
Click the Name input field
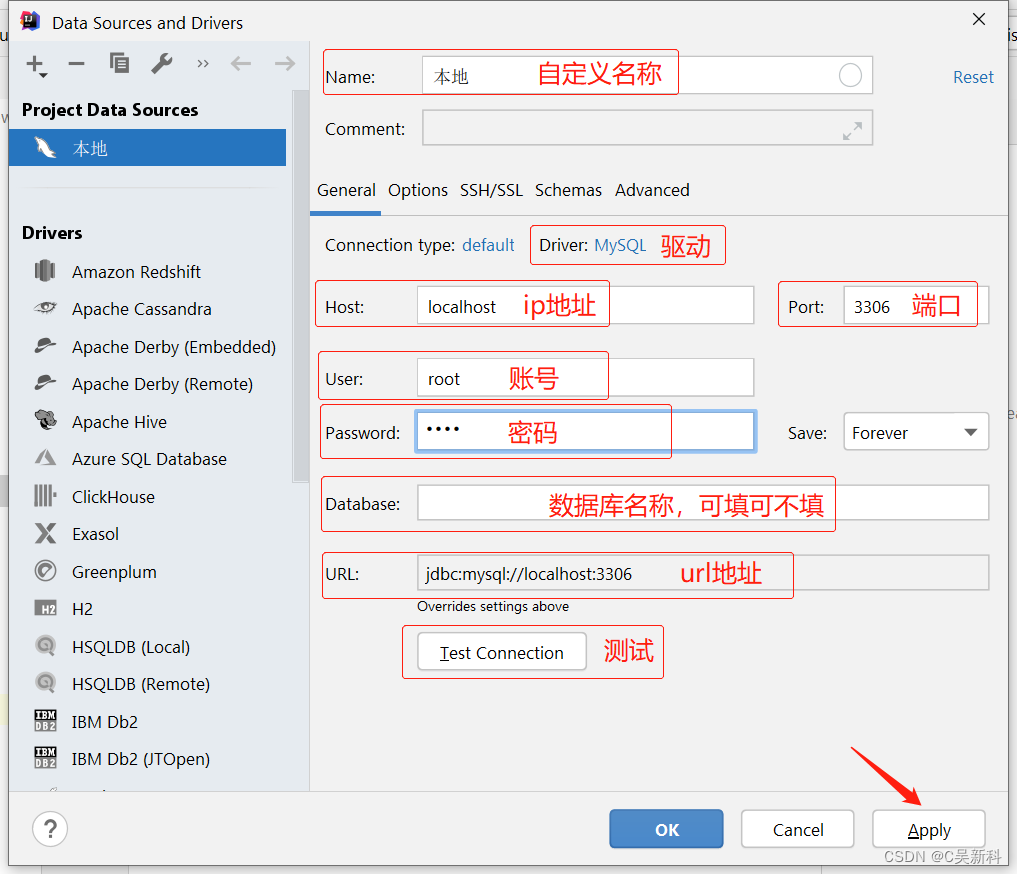tap(647, 75)
